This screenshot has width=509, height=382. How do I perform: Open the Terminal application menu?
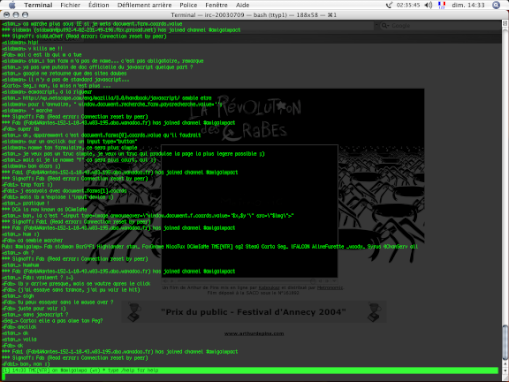coord(38,5)
